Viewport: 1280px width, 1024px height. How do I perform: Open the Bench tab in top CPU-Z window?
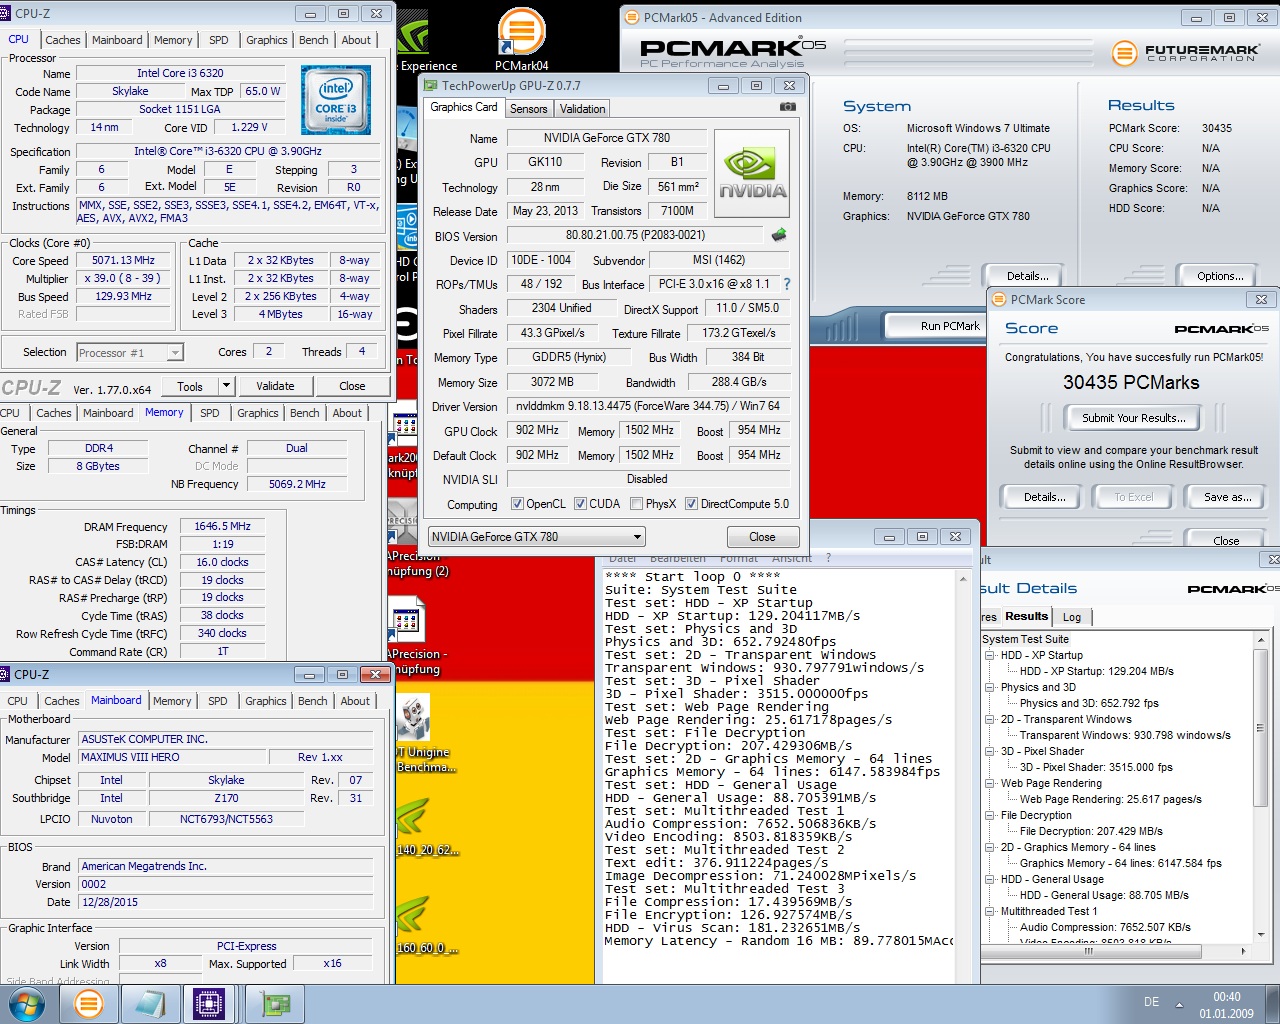pos(313,40)
